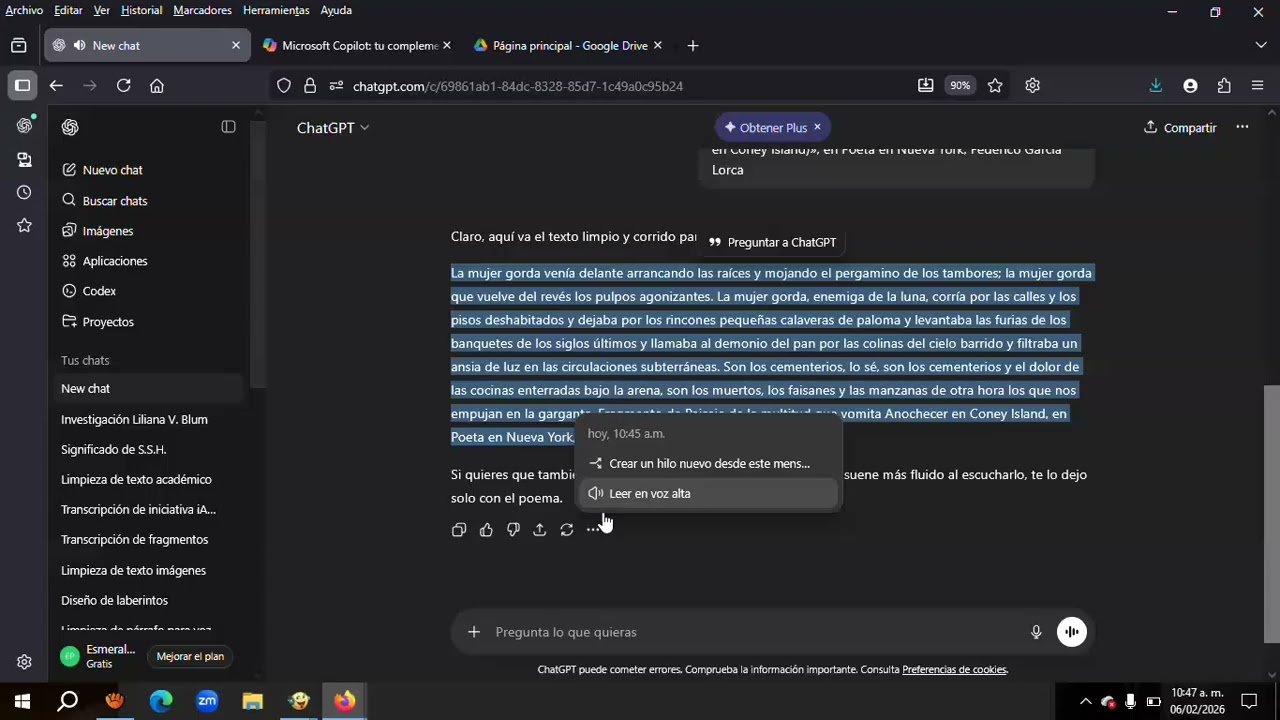Screen dimensions: 1280x720
Task: Open the list all tabs dropdown
Action: click(1260, 45)
